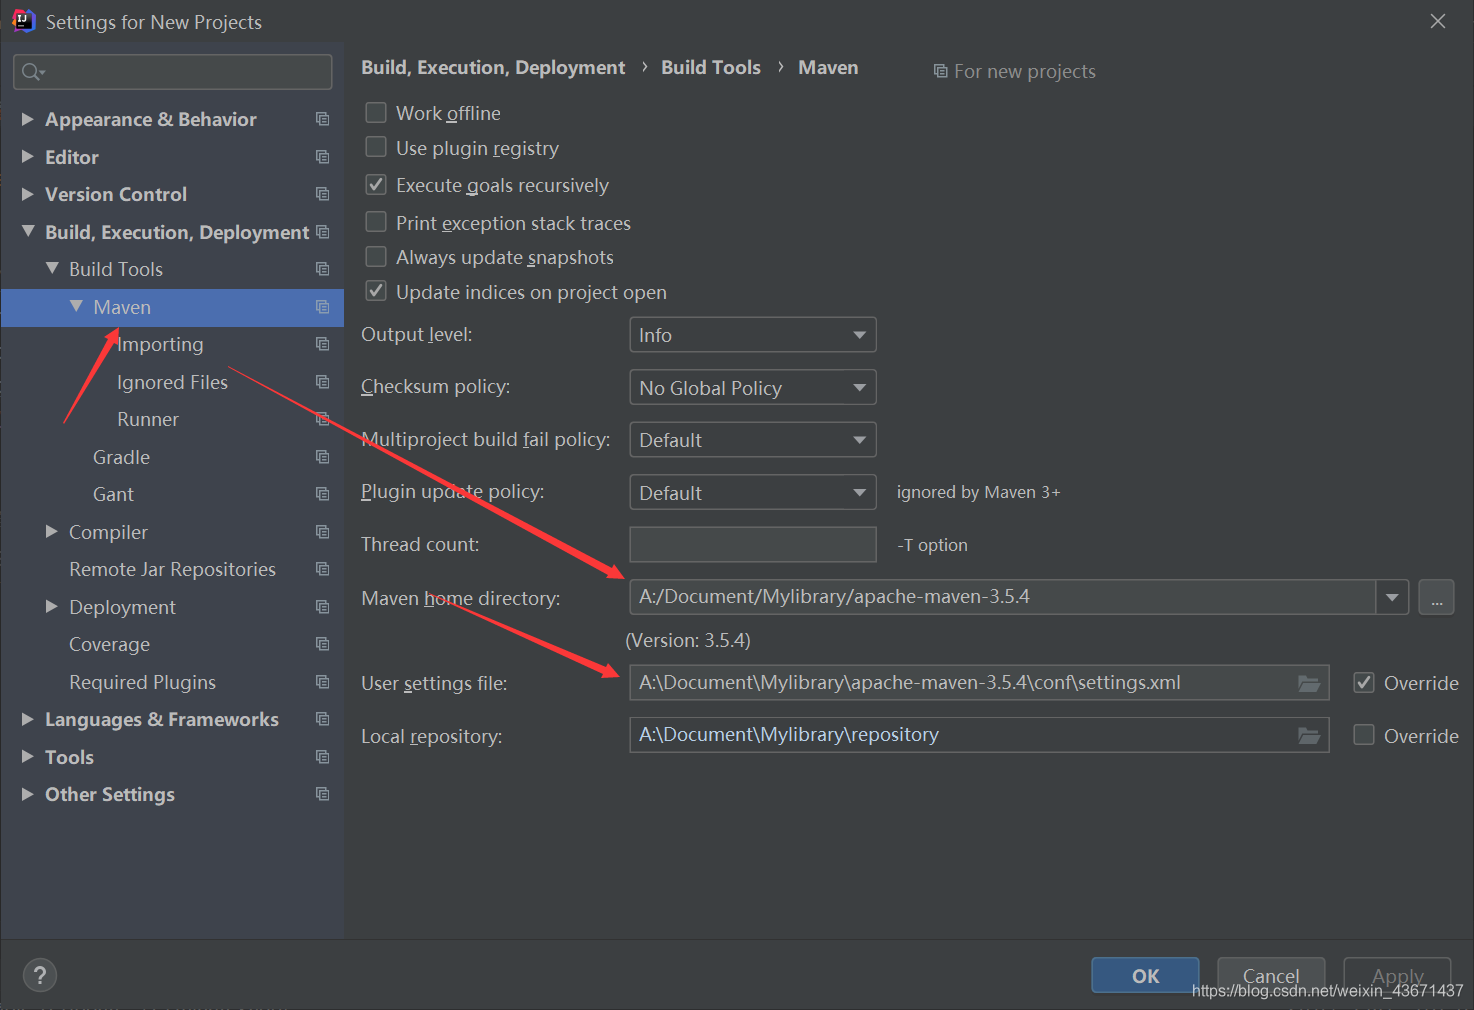Click the For new projects icon in header
This screenshot has width=1474, height=1010.
click(x=940, y=71)
